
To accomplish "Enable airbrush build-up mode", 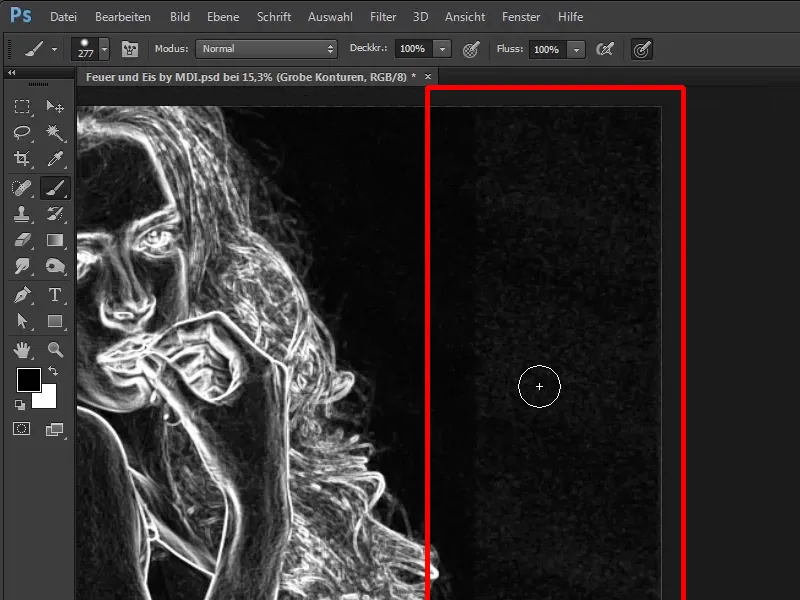I will (605, 49).
